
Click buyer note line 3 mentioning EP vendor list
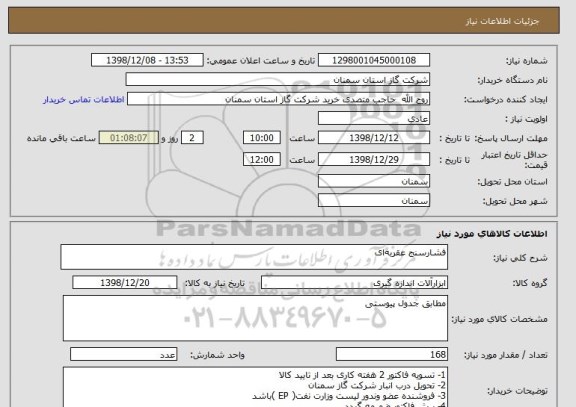coord(349,396)
